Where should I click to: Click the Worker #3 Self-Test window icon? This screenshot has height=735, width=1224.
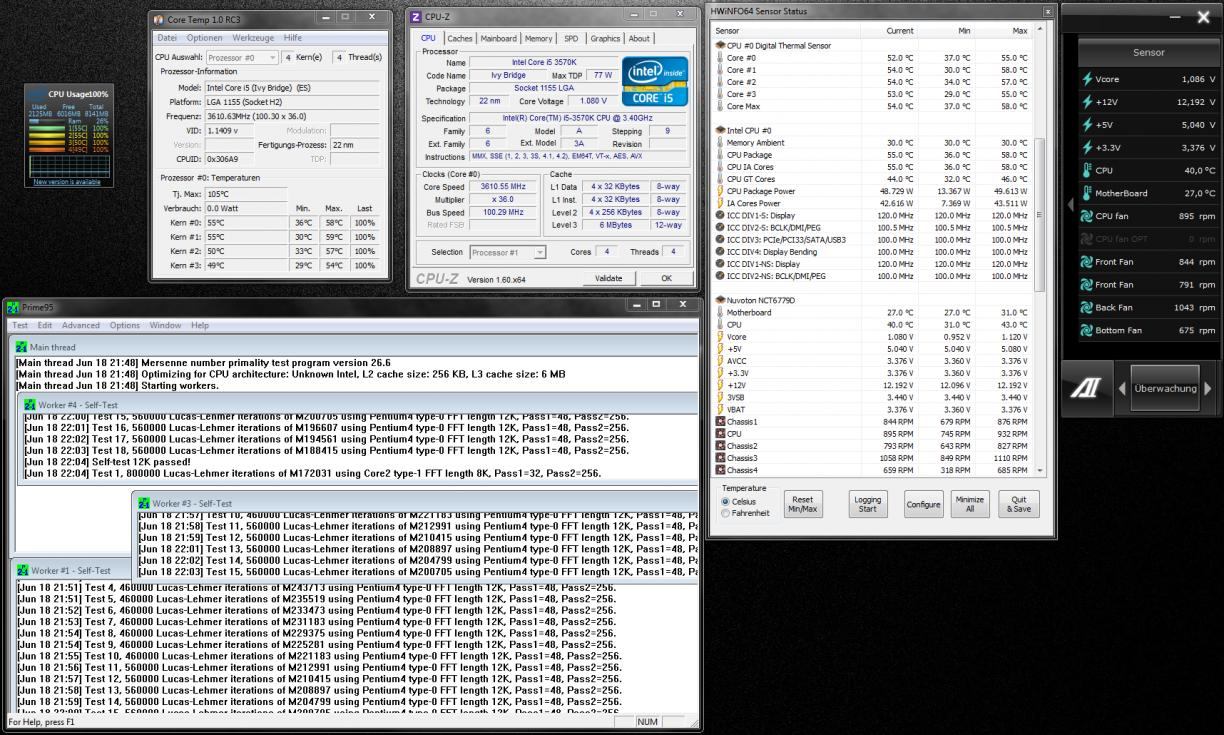click(x=143, y=503)
